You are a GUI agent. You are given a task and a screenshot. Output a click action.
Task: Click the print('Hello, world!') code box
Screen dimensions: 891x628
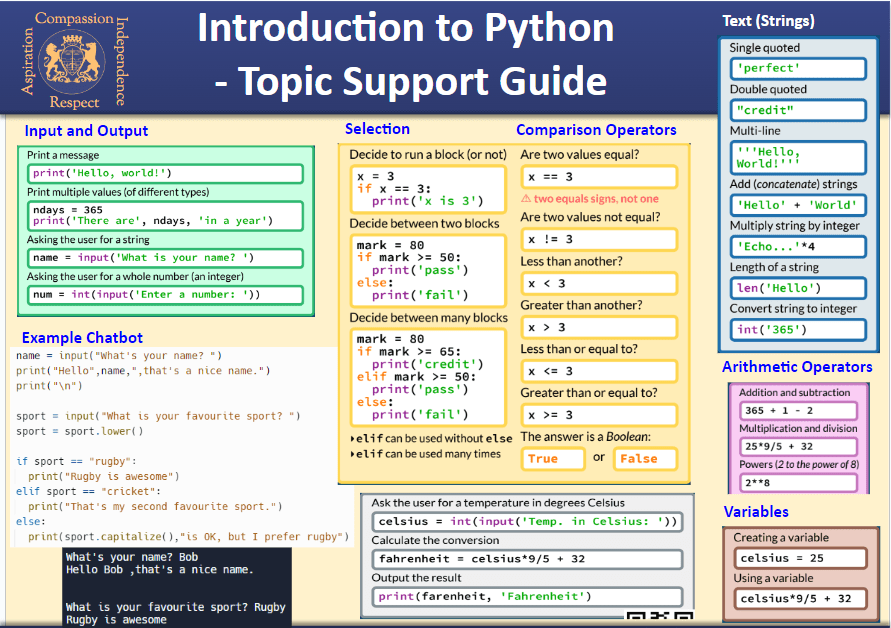(165, 173)
